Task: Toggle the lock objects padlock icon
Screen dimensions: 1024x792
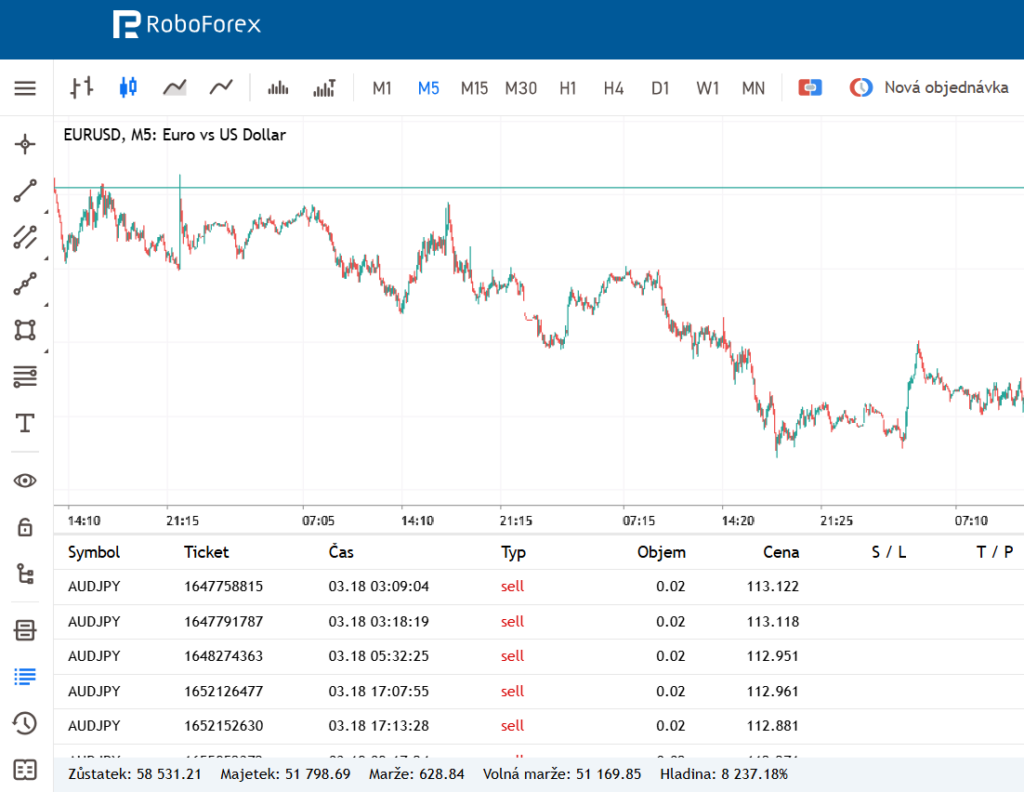Action: coord(25,528)
